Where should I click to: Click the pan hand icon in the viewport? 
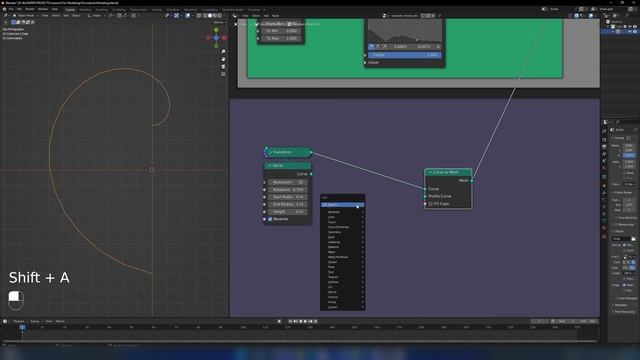click(223, 59)
